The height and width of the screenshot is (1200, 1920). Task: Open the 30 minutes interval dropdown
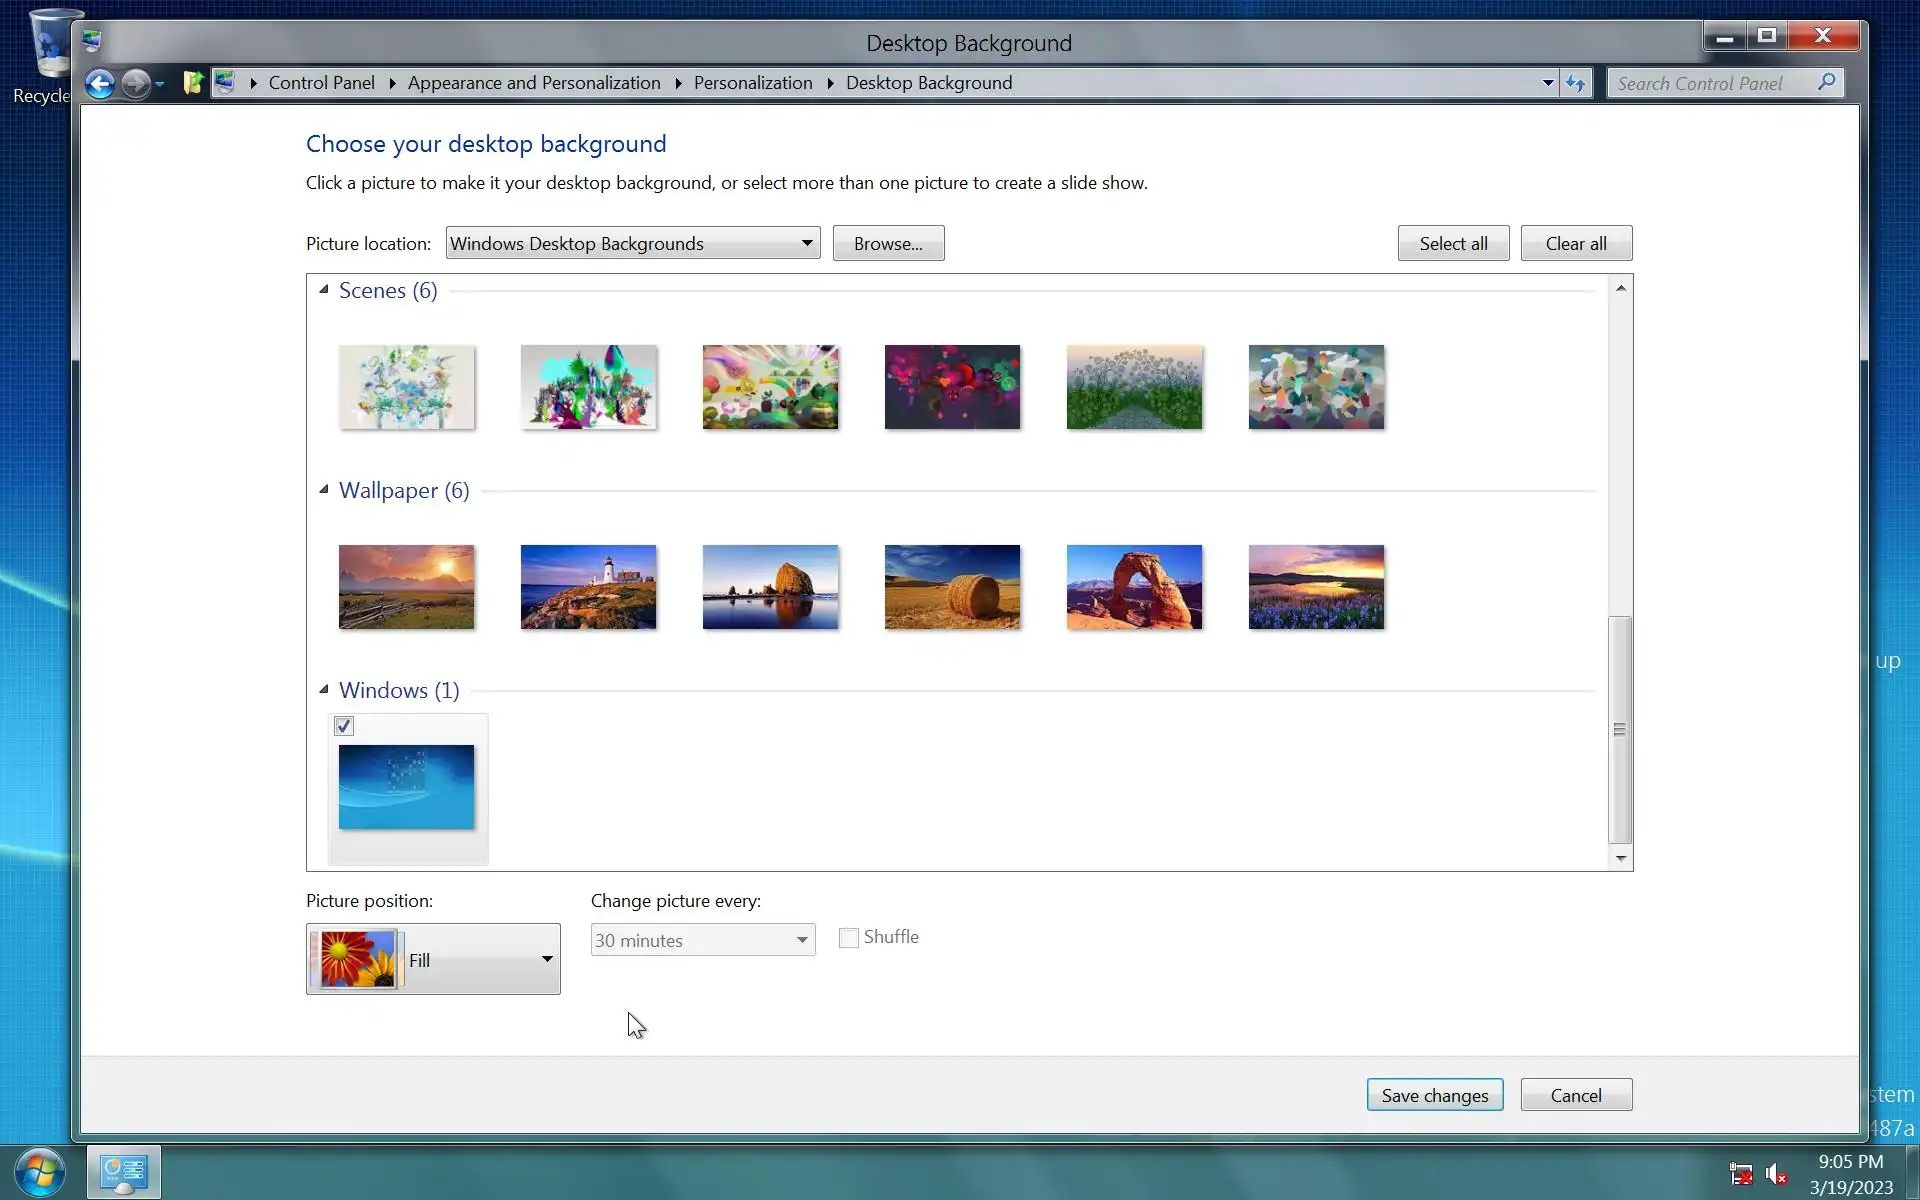(702, 940)
